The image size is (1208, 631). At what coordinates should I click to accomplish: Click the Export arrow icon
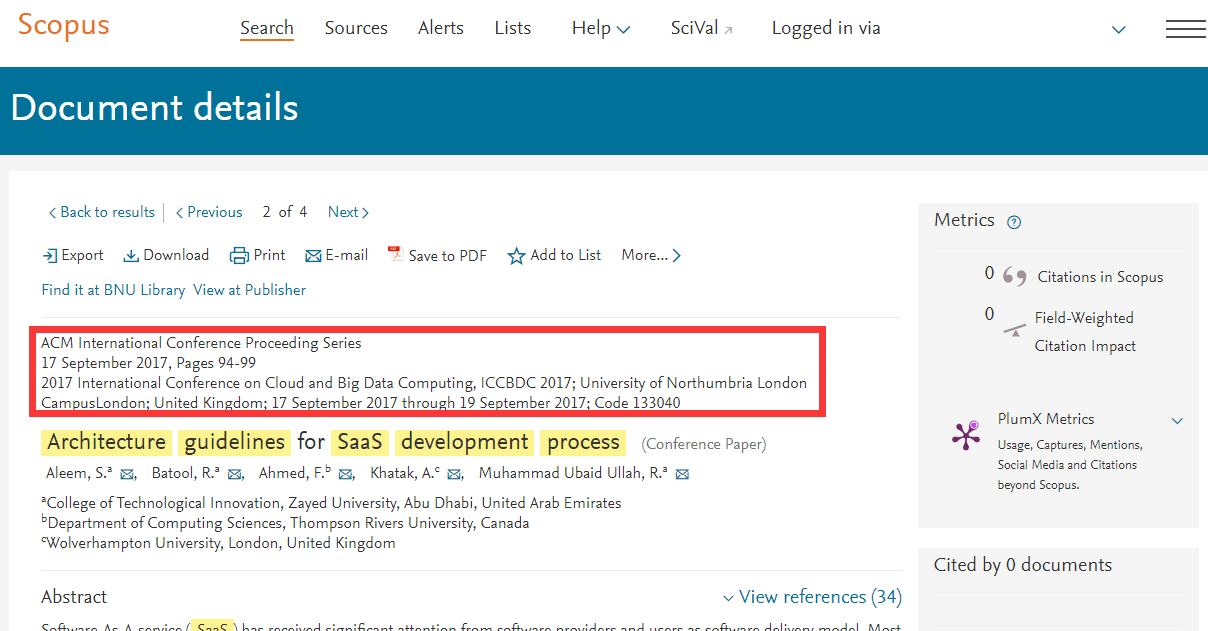(50, 256)
